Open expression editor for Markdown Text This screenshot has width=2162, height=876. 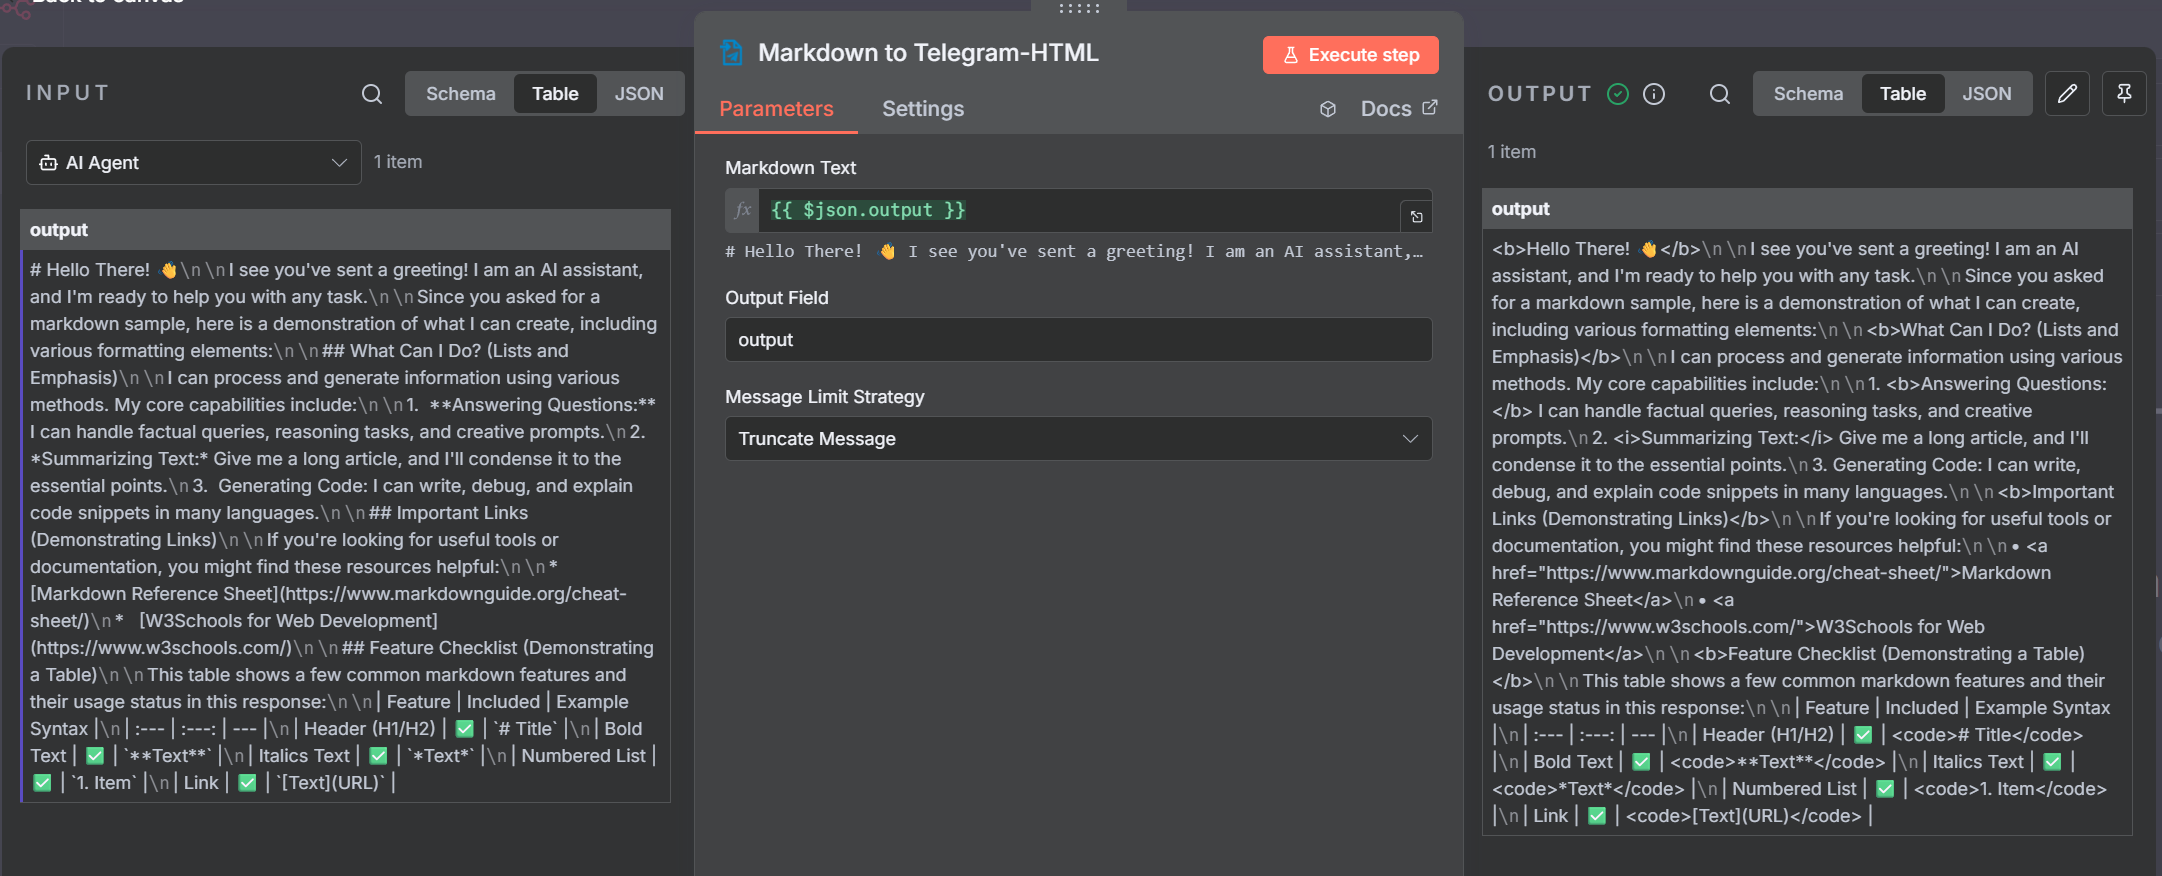click(x=1416, y=217)
